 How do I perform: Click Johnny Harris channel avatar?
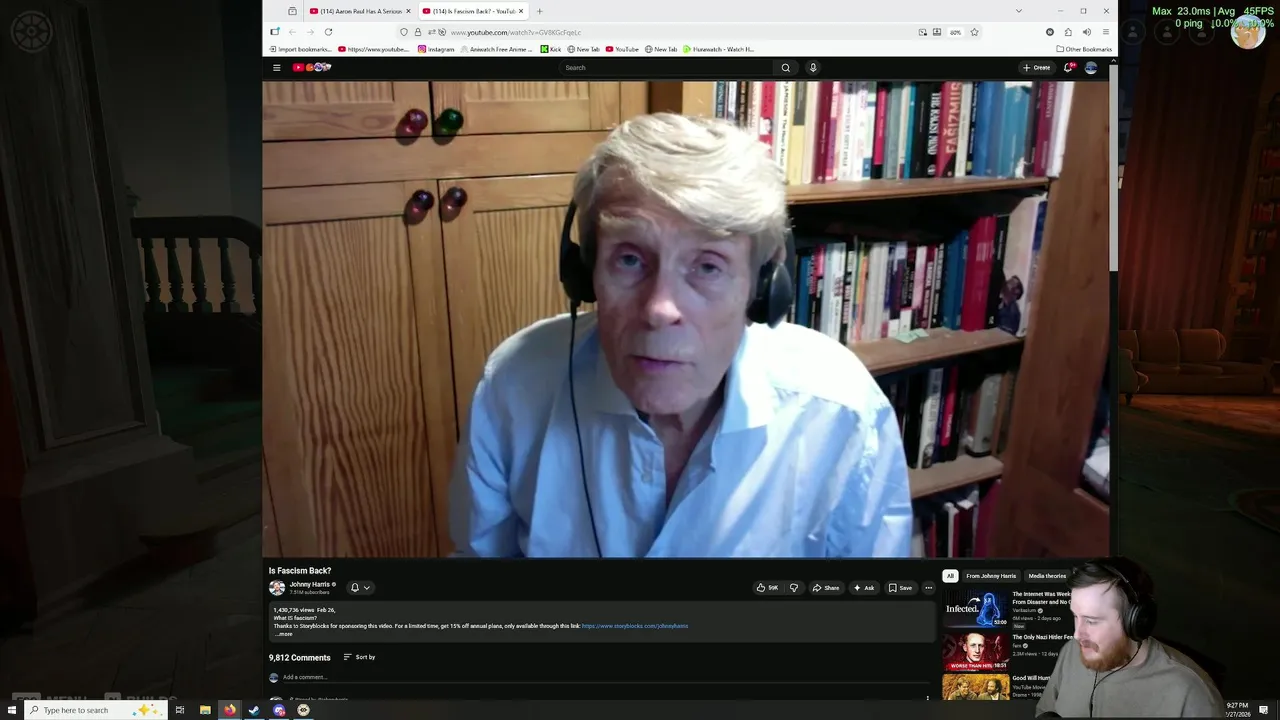pos(277,588)
